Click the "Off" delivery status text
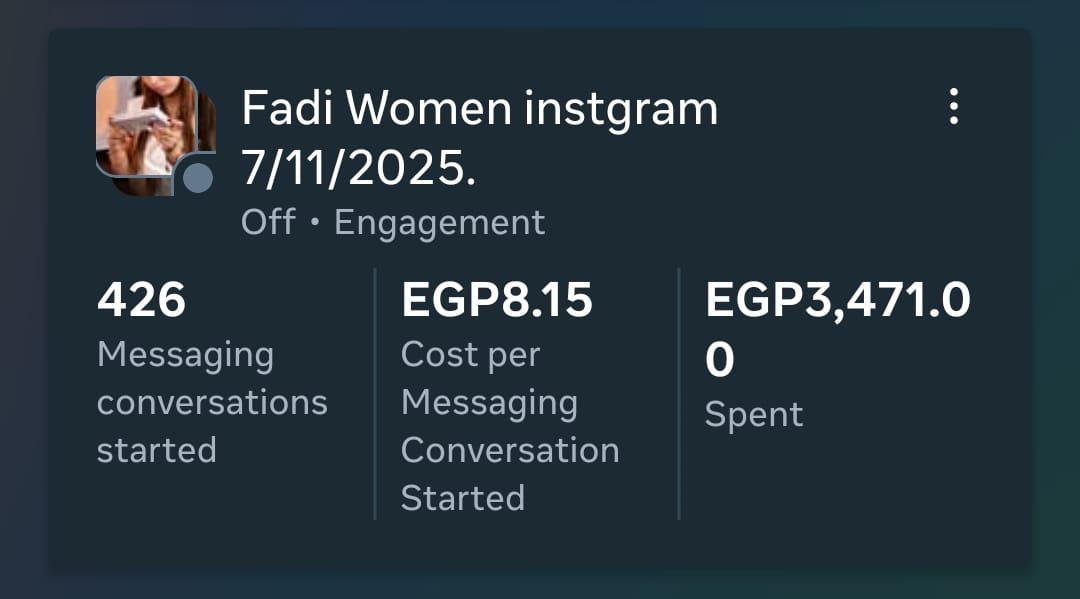The image size is (1080, 599). (x=268, y=222)
